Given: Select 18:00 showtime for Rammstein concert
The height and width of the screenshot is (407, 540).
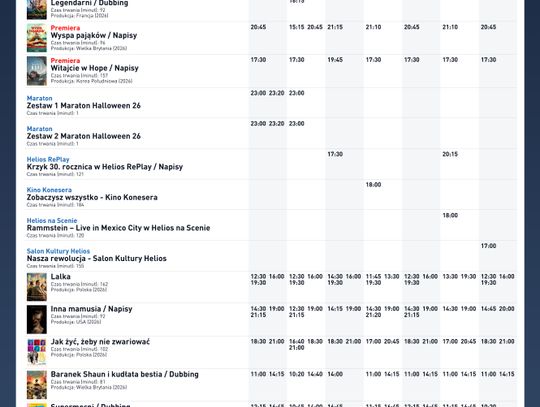Looking at the screenshot, I should click(450, 216).
